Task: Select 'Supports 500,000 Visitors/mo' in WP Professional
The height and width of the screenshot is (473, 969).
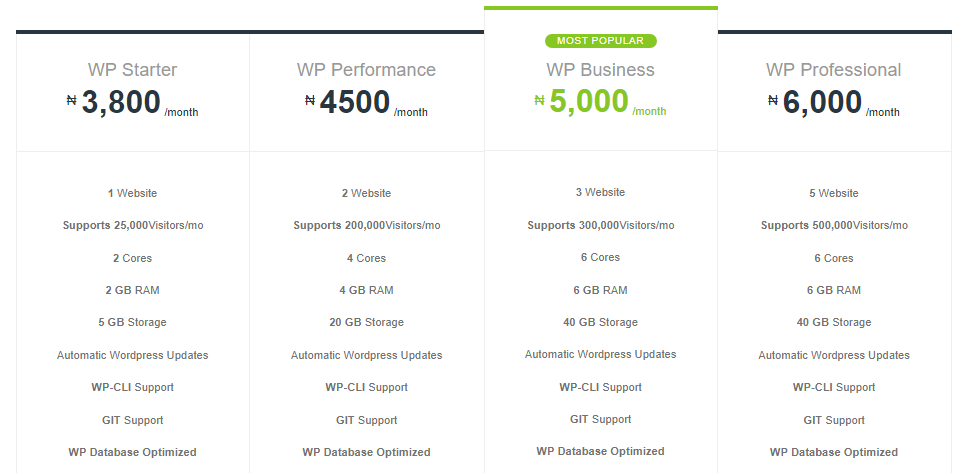Action: pyautogui.click(x=833, y=225)
